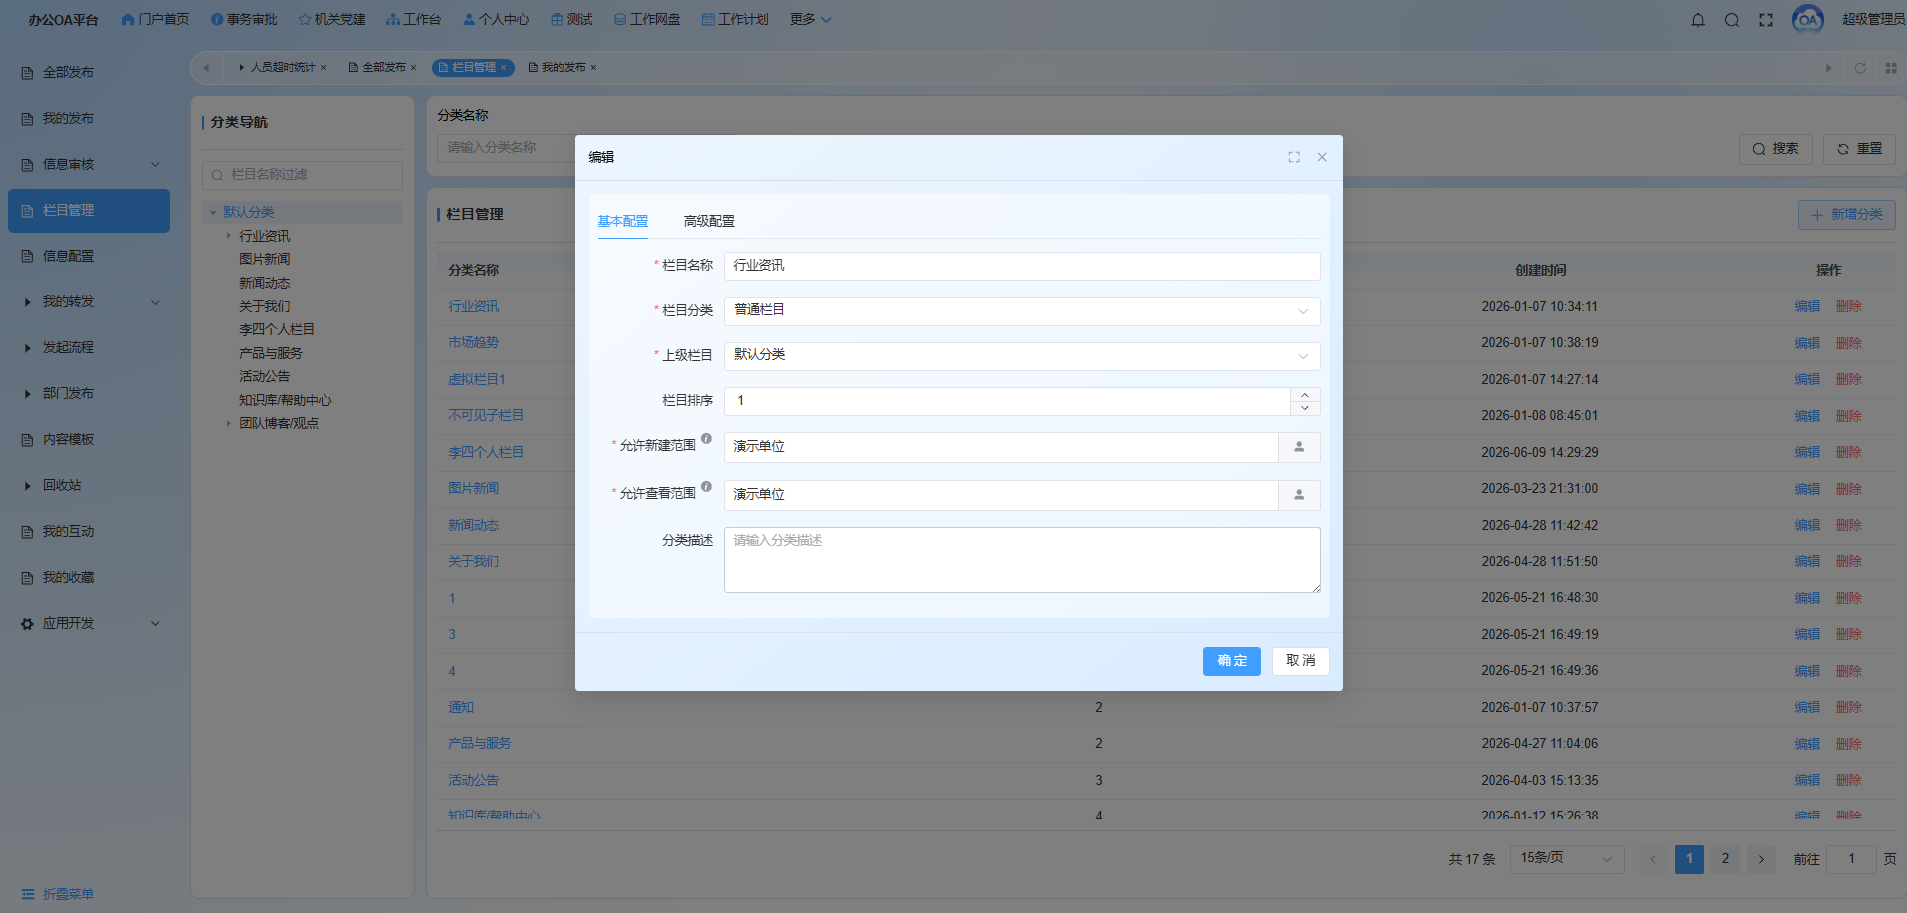Toggle fullscreen mode icon in top bar

[x=1766, y=20]
